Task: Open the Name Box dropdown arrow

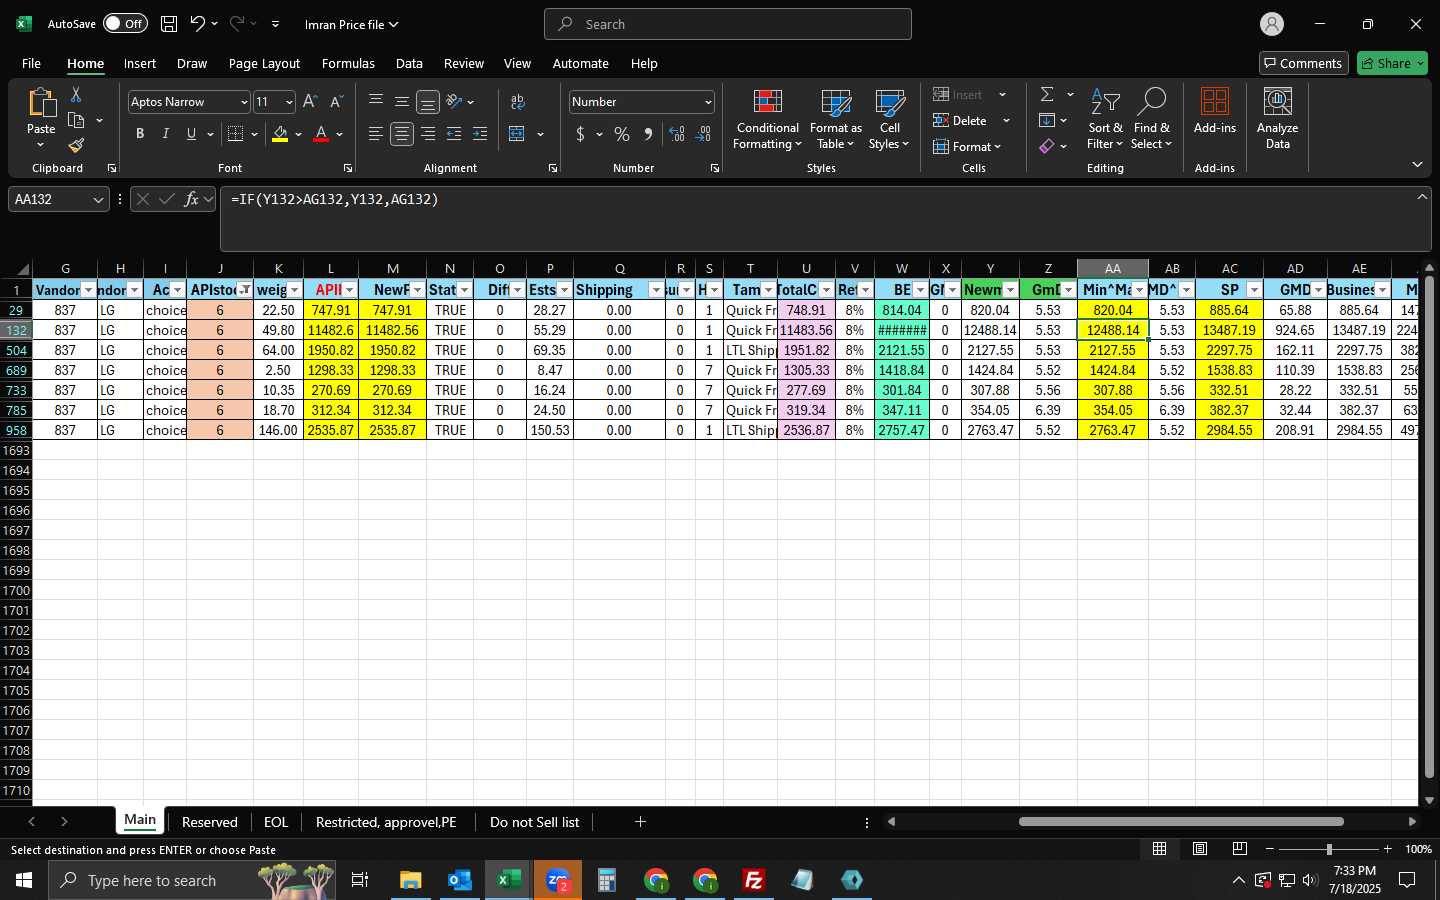Action: coord(98,199)
